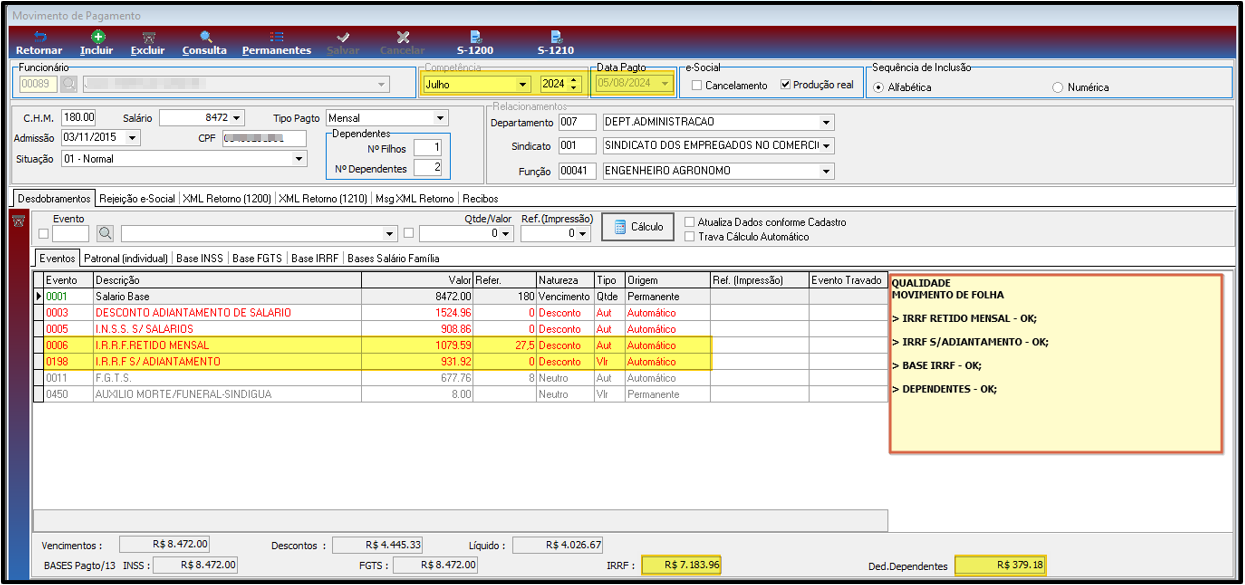1245x585 pixels.
Task: Open the Departamento DEPT.ADMINISTRACAO dropdown
Action: pyautogui.click(x=826, y=122)
